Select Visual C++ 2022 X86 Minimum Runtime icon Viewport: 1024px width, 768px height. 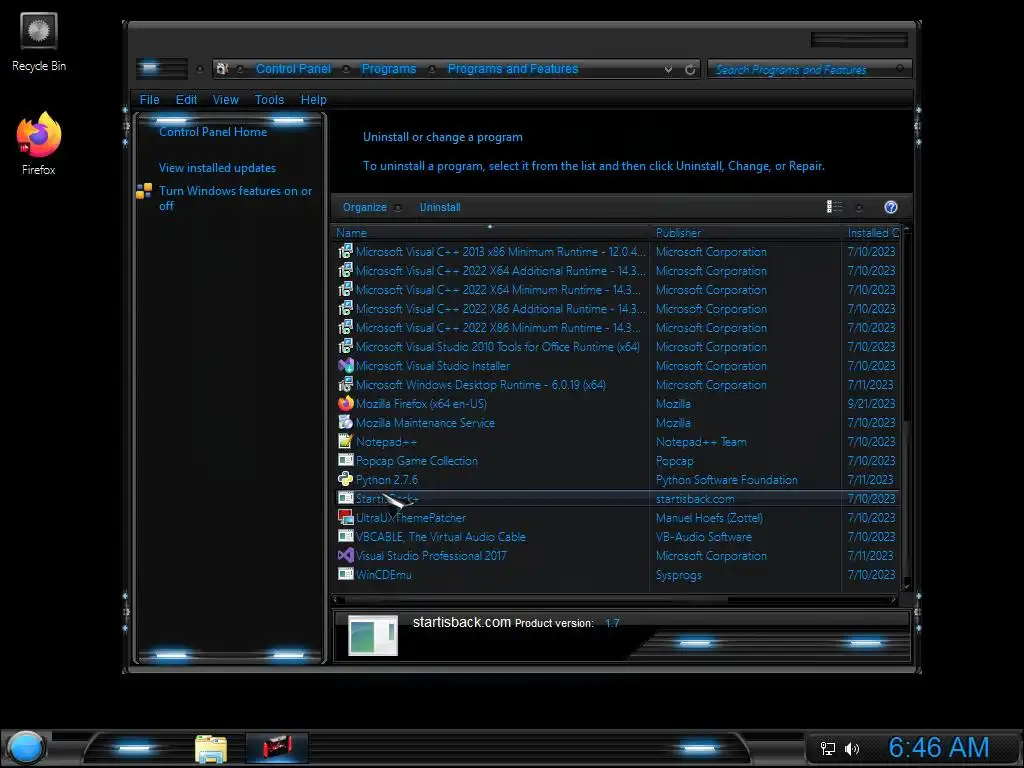coord(345,327)
